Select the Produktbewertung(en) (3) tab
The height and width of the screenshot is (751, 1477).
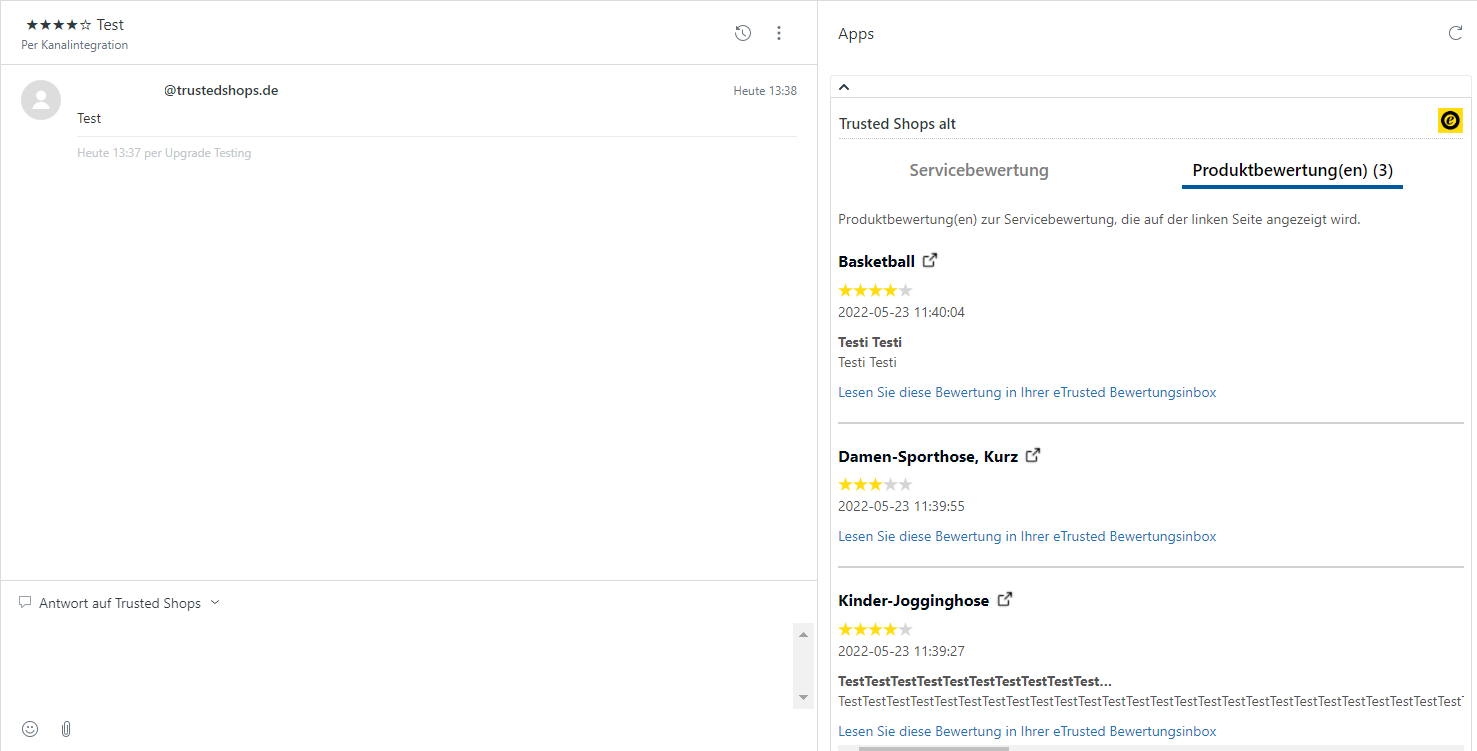click(x=1292, y=170)
